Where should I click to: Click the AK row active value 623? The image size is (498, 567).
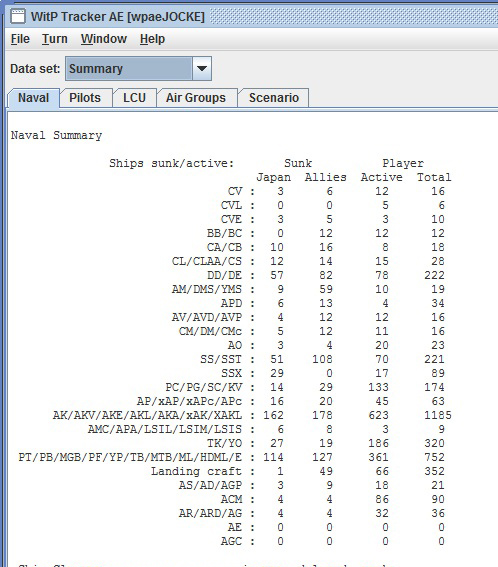point(378,415)
